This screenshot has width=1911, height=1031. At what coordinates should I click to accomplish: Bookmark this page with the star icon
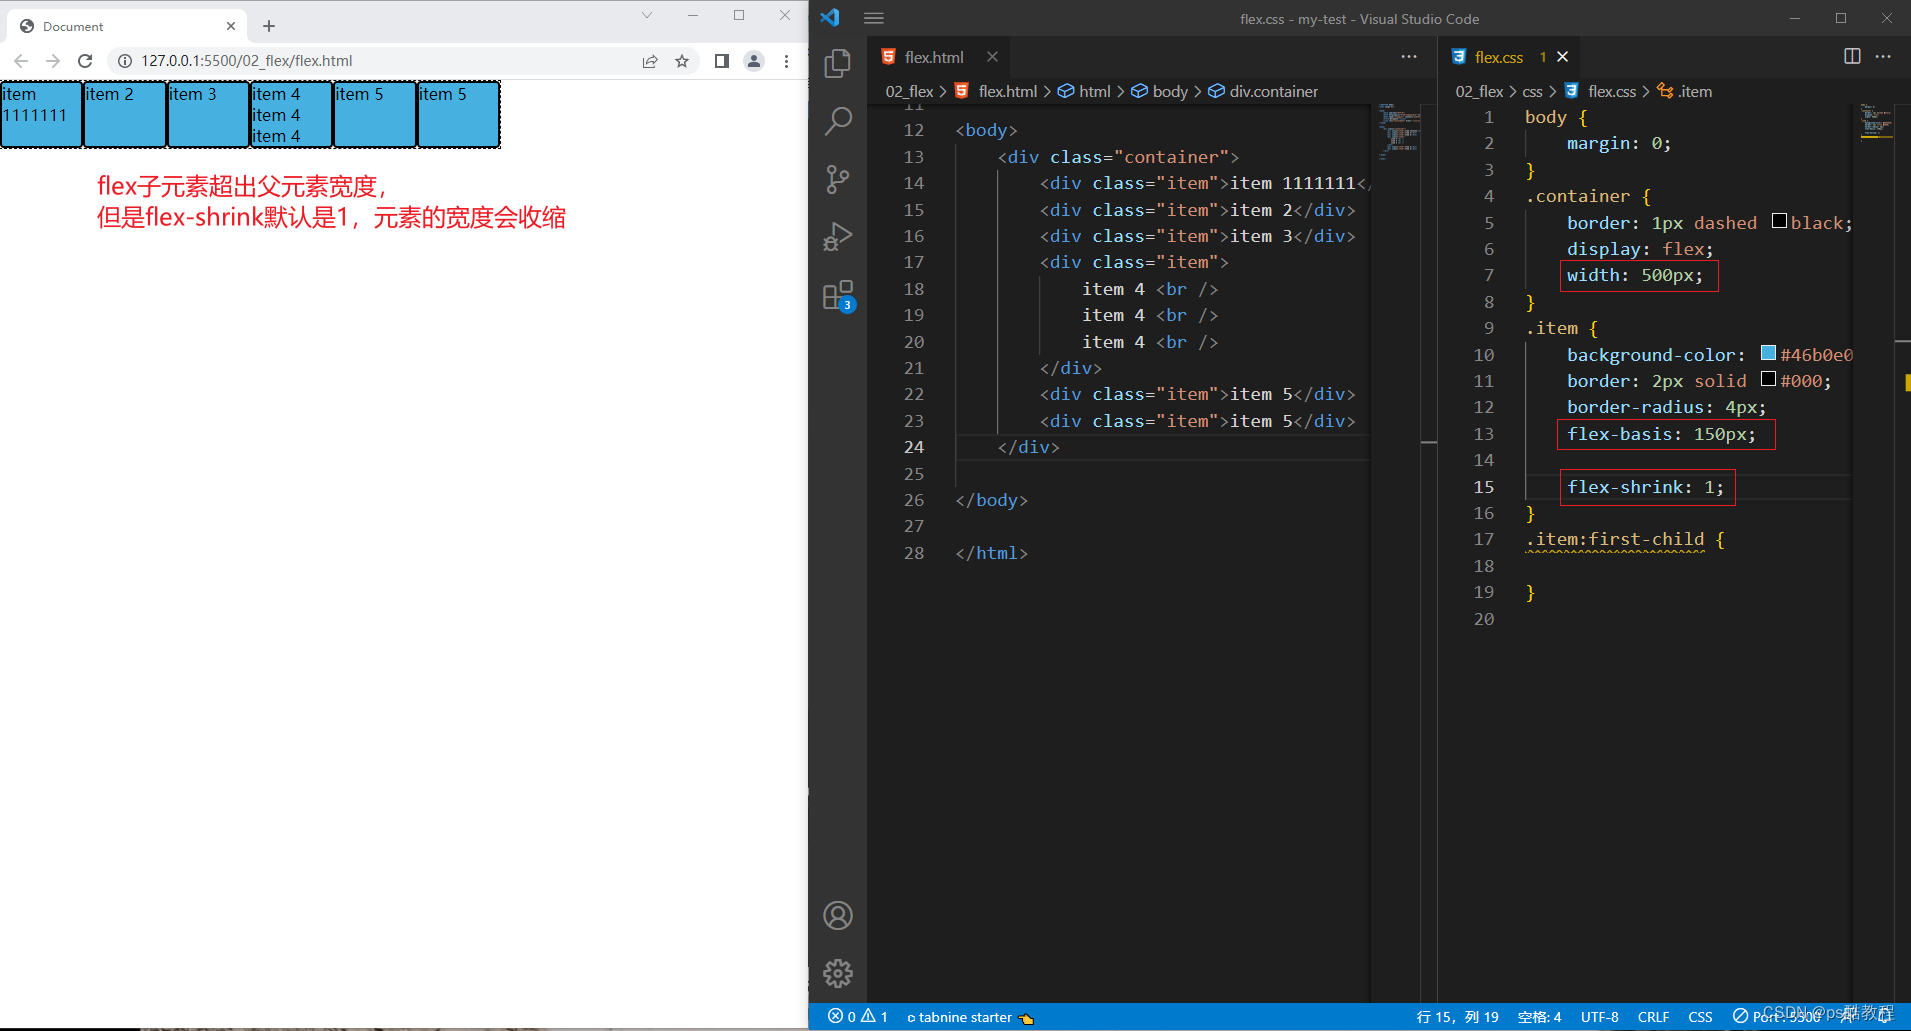[x=682, y=61]
